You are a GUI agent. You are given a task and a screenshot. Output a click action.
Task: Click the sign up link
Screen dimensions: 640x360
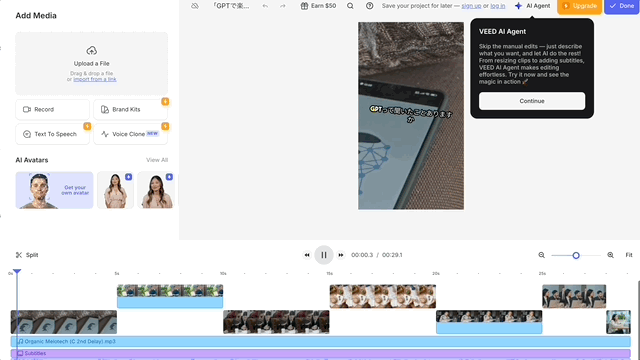tap(471, 6)
